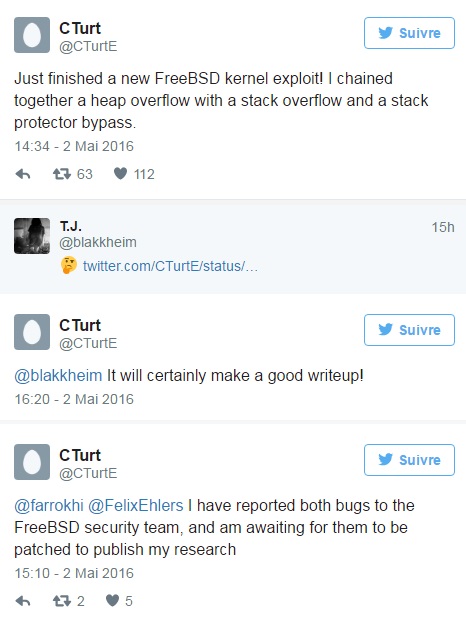Open the @blakkheim mention link
The width and height of the screenshot is (466, 623).
point(58,375)
